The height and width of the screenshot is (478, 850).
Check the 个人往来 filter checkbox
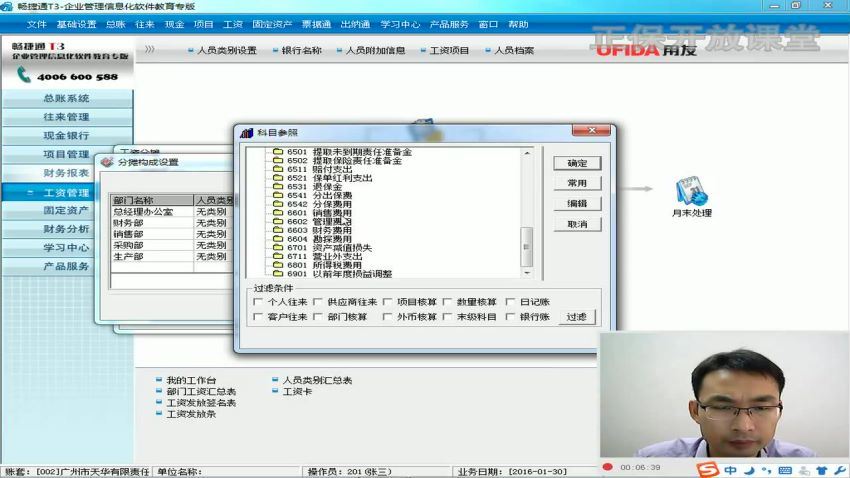(x=258, y=301)
